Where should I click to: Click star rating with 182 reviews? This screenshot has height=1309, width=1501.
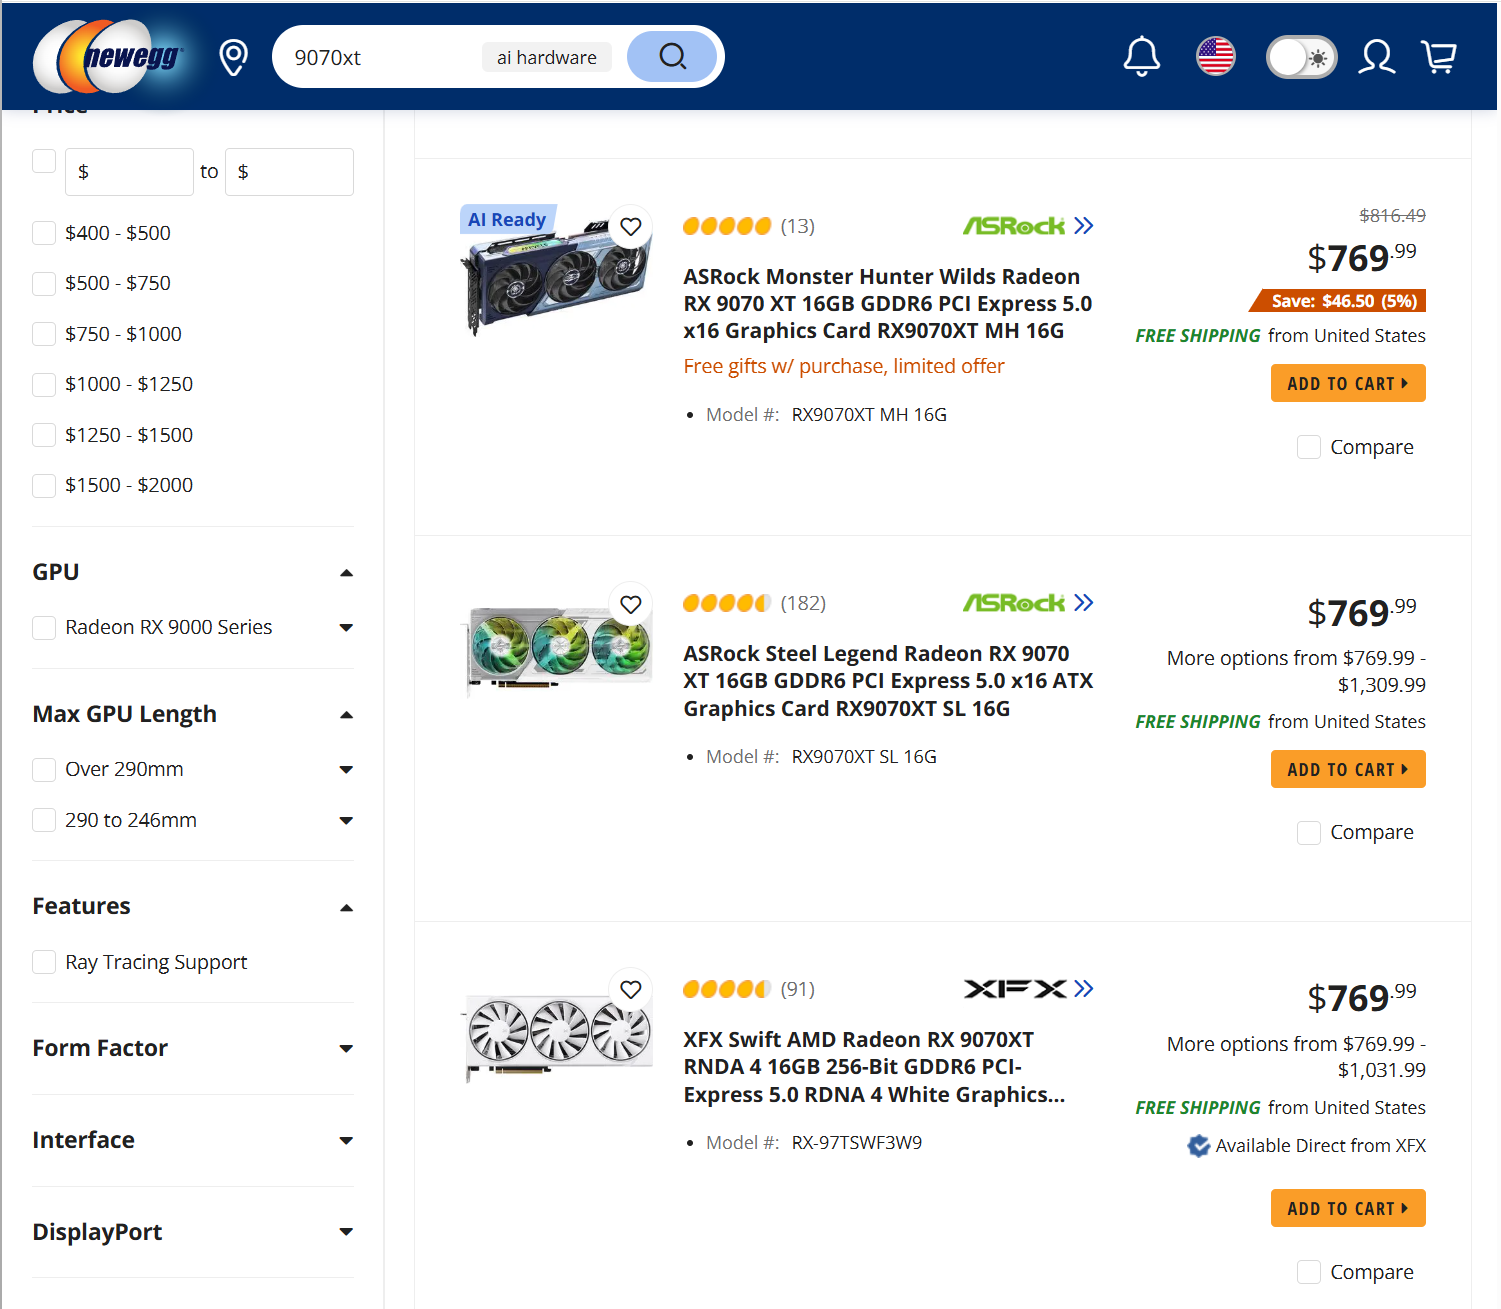(727, 603)
